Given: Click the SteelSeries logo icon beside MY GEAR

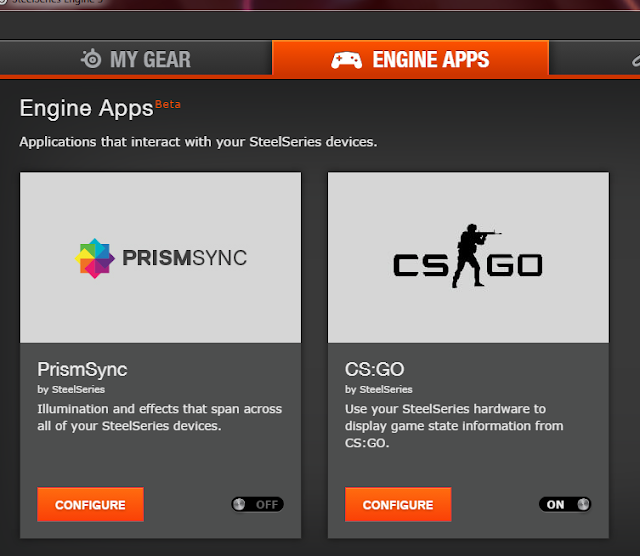Looking at the screenshot, I should pyautogui.click(x=91, y=59).
